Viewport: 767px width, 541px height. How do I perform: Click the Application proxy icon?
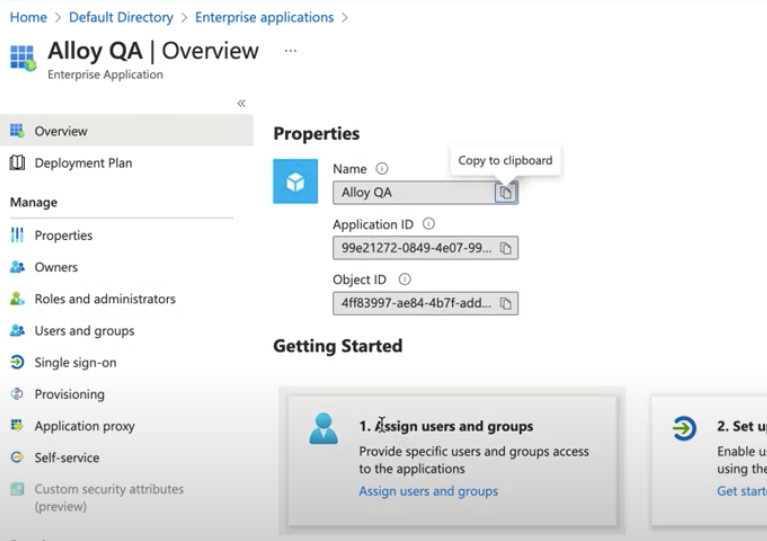tap(17, 426)
